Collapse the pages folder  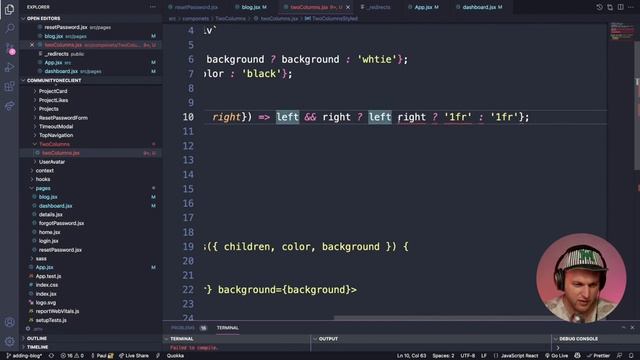tap(42, 188)
